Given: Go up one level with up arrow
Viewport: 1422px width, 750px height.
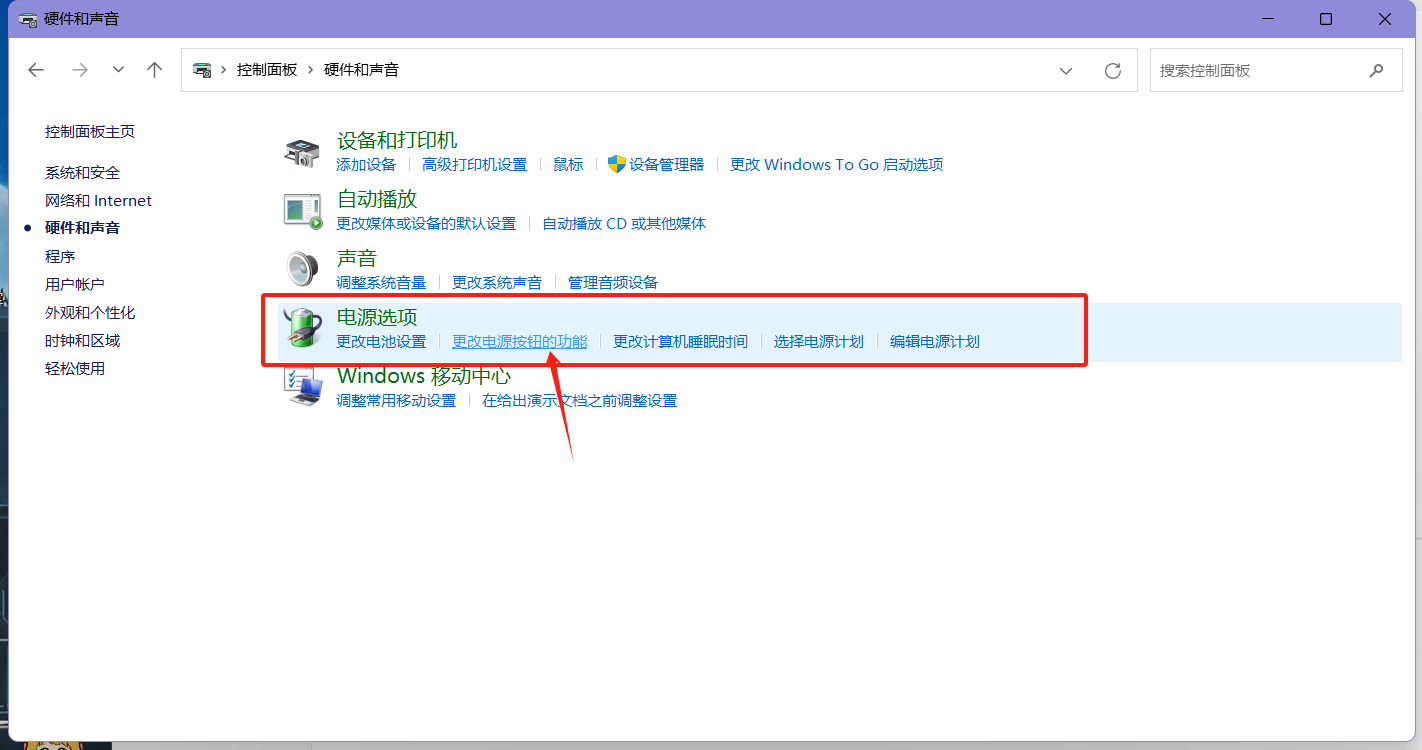Looking at the screenshot, I should point(154,70).
